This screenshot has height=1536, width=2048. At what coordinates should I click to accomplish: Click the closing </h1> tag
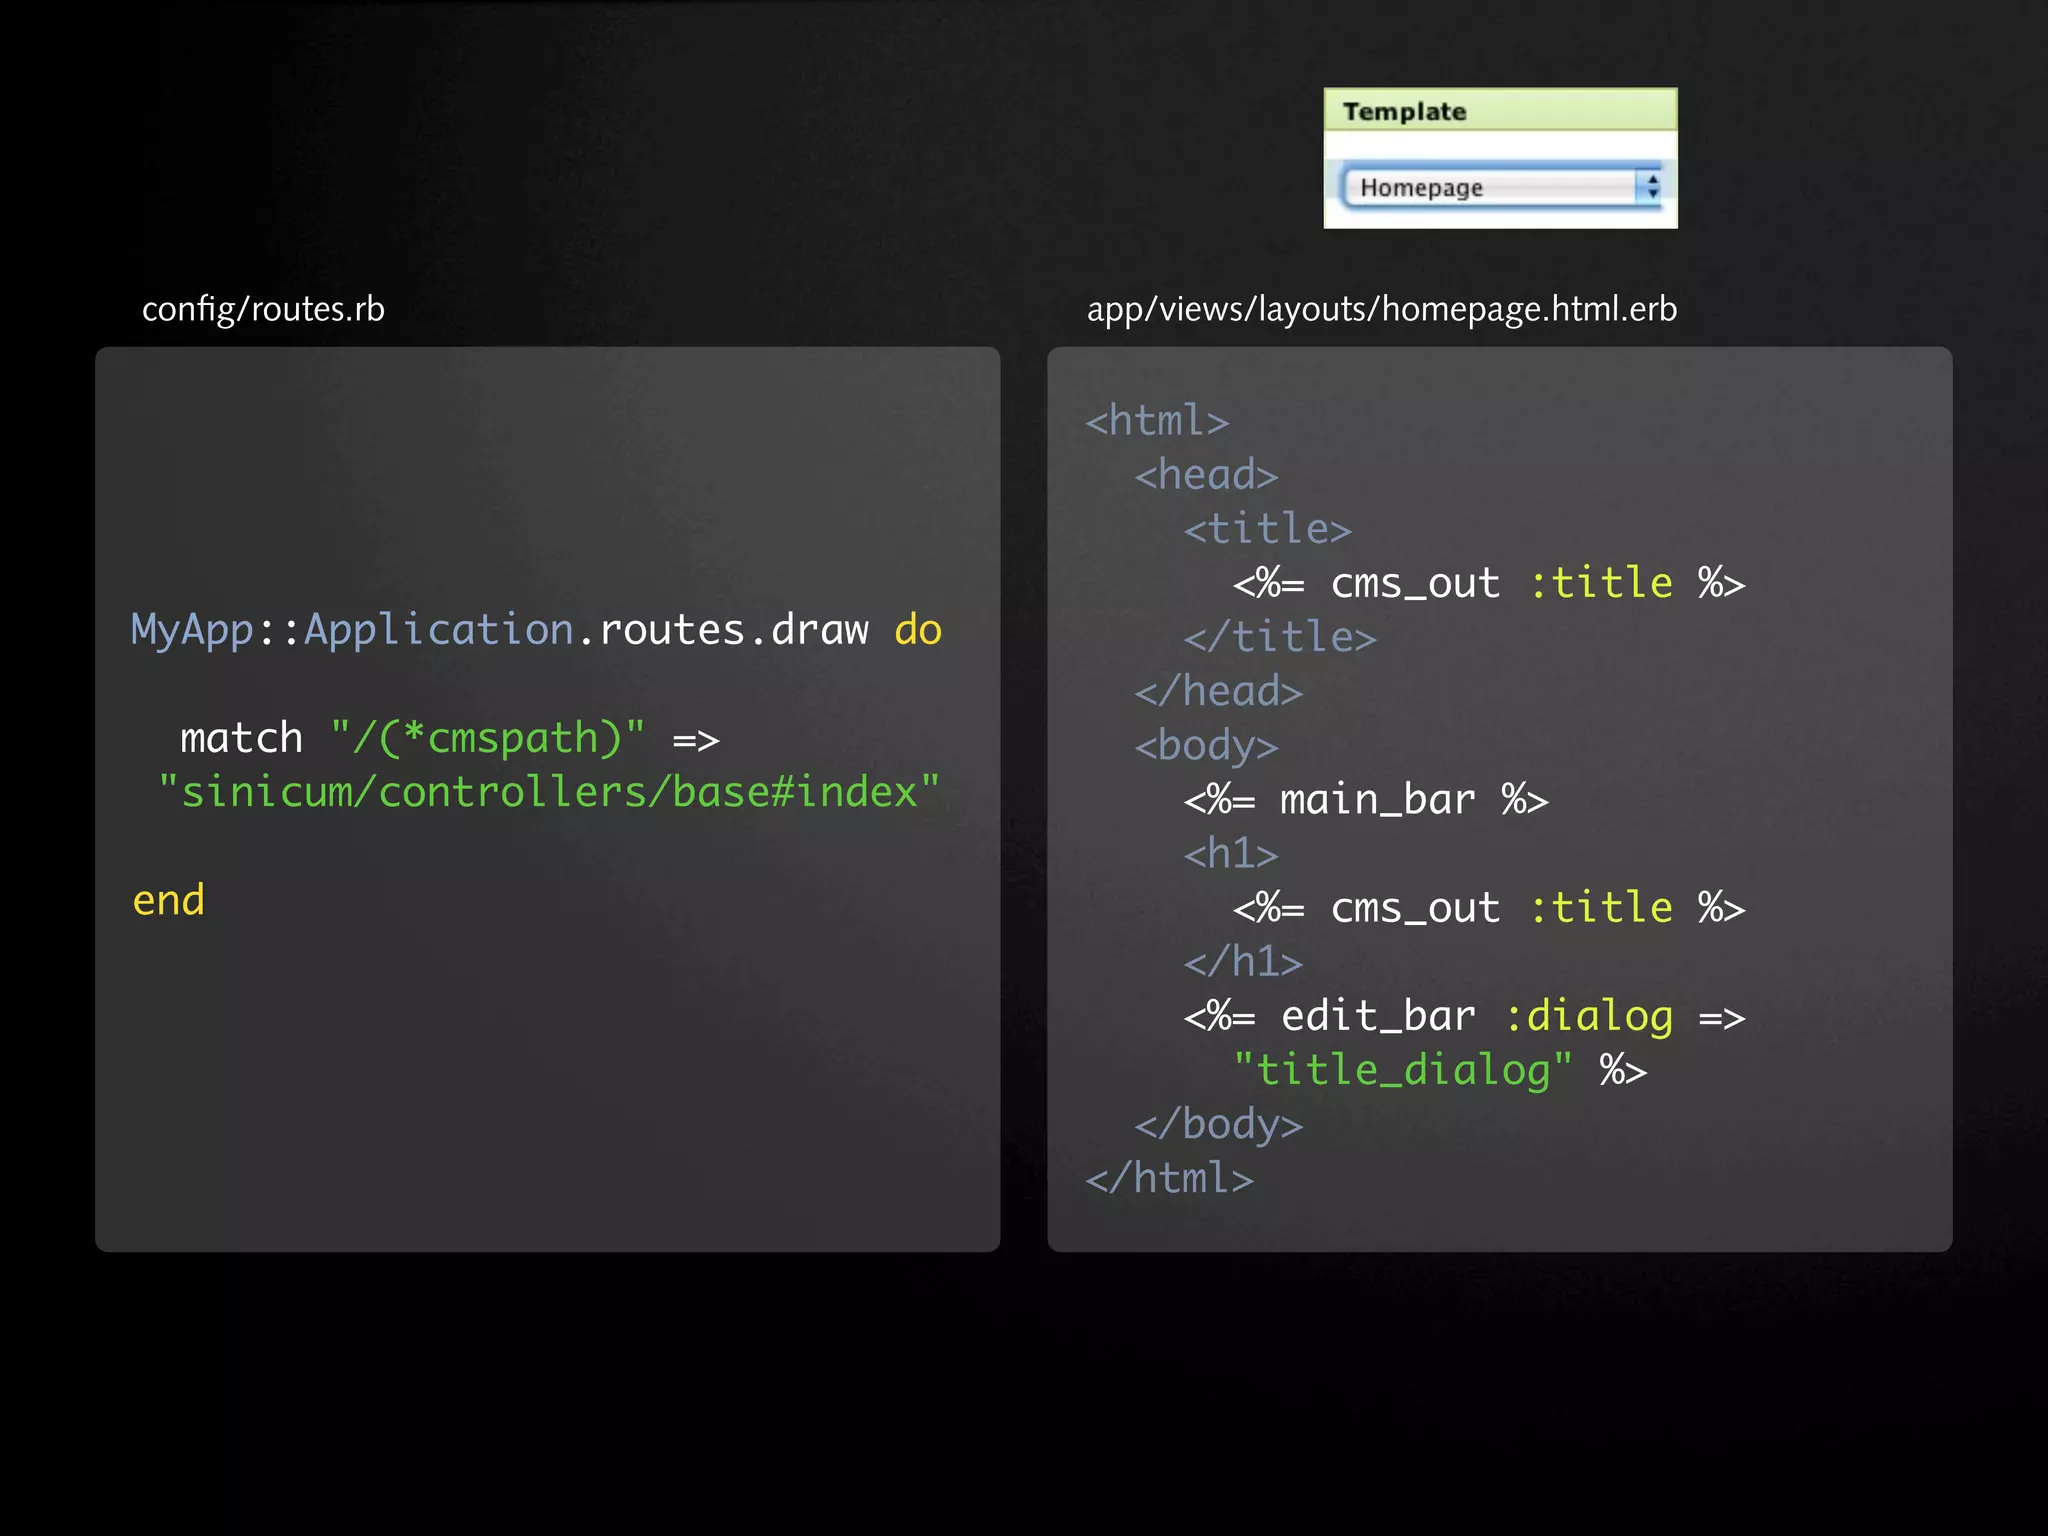pos(1243,962)
